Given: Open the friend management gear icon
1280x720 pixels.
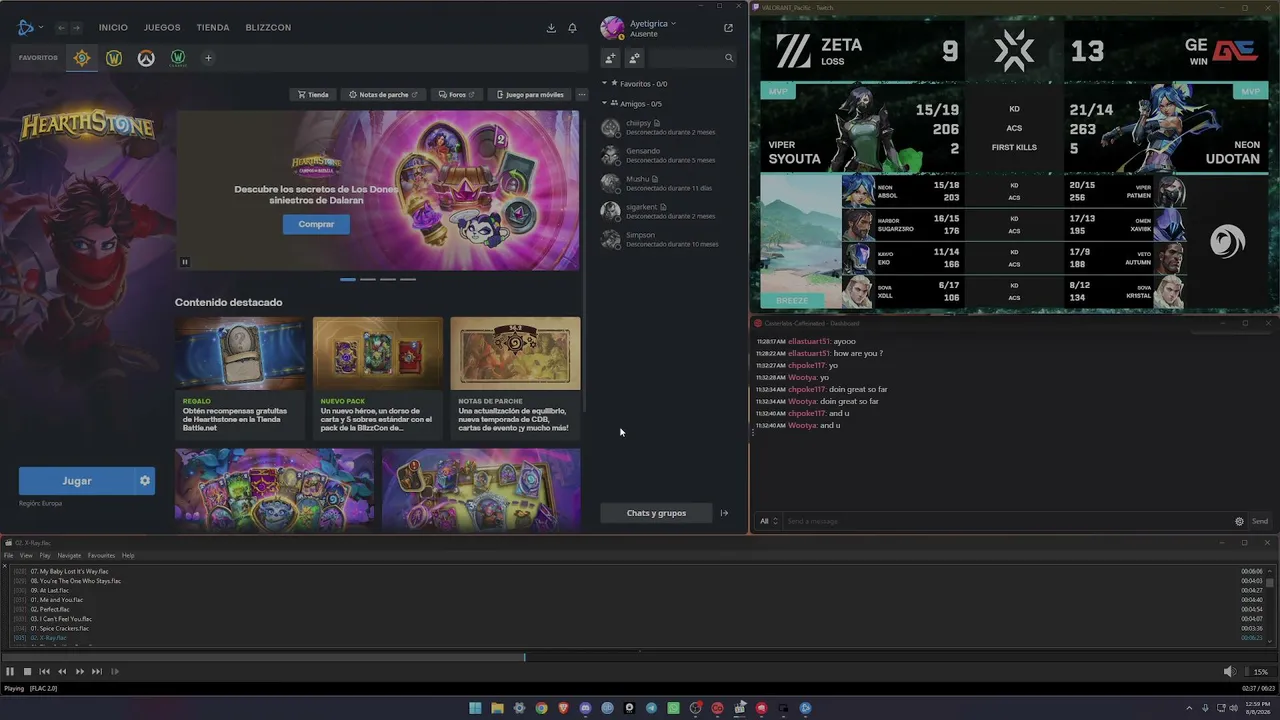Looking at the screenshot, I should click(634, 58).
